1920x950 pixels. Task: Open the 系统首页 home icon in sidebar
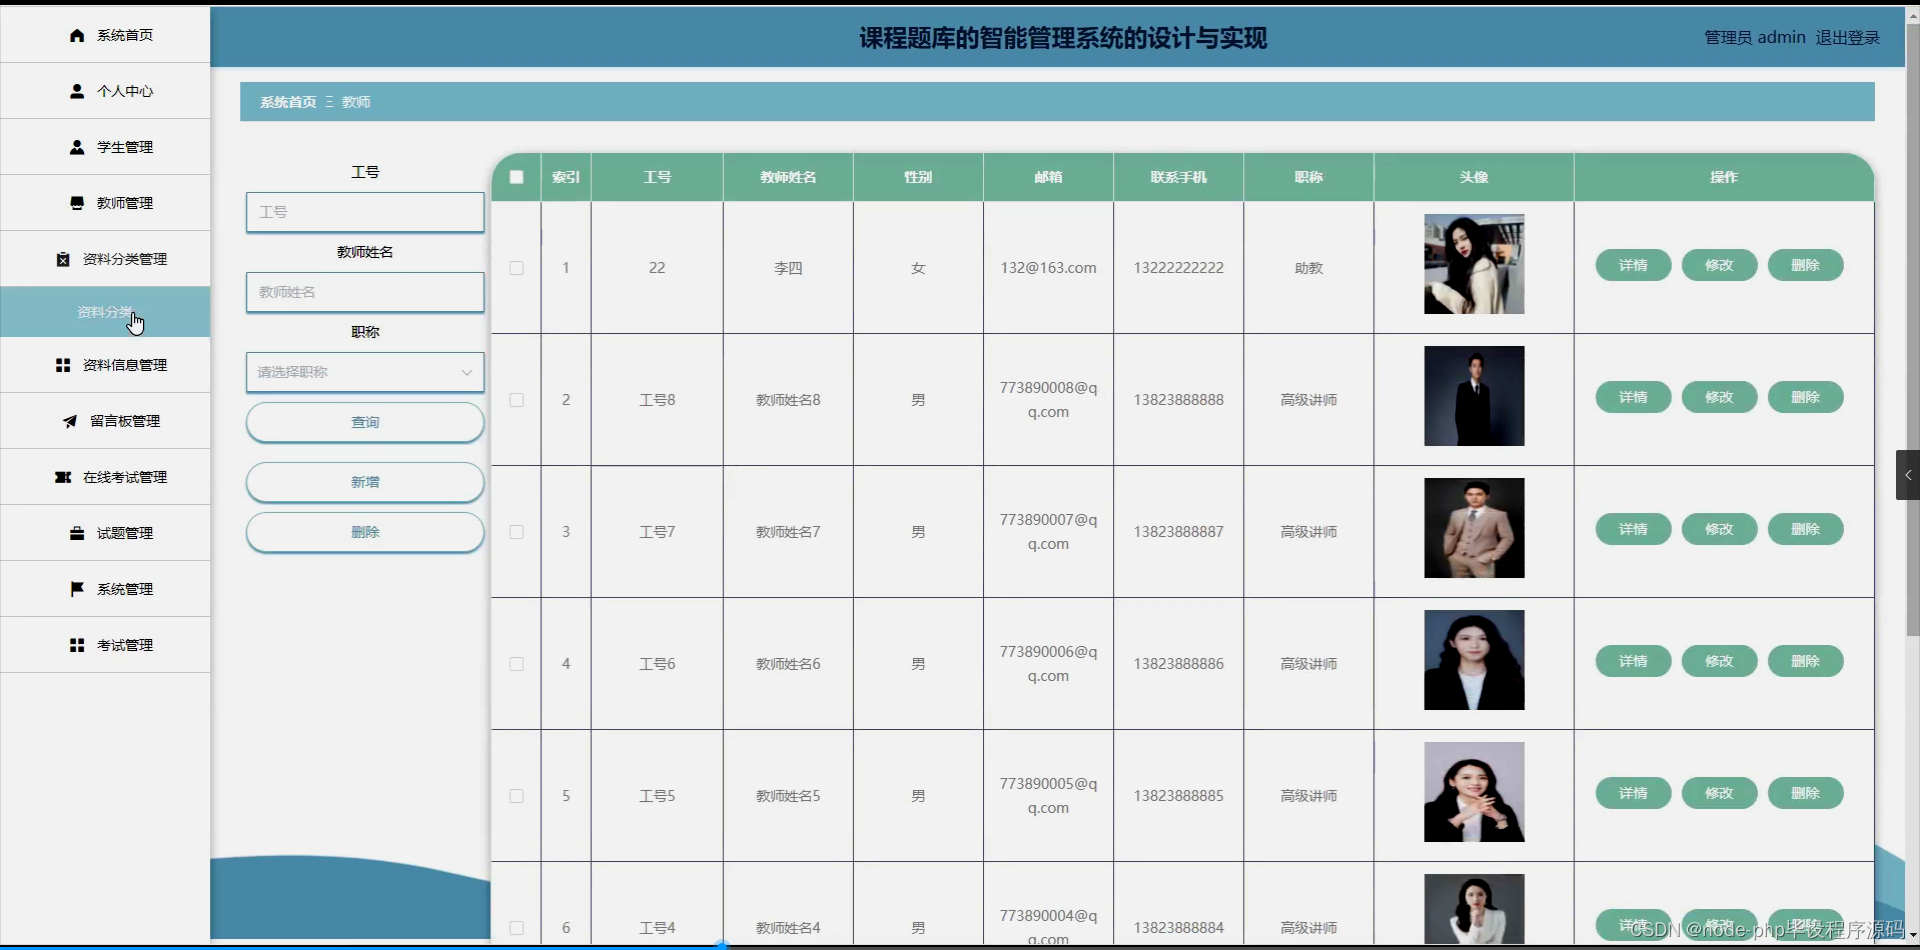click(76, 35)
